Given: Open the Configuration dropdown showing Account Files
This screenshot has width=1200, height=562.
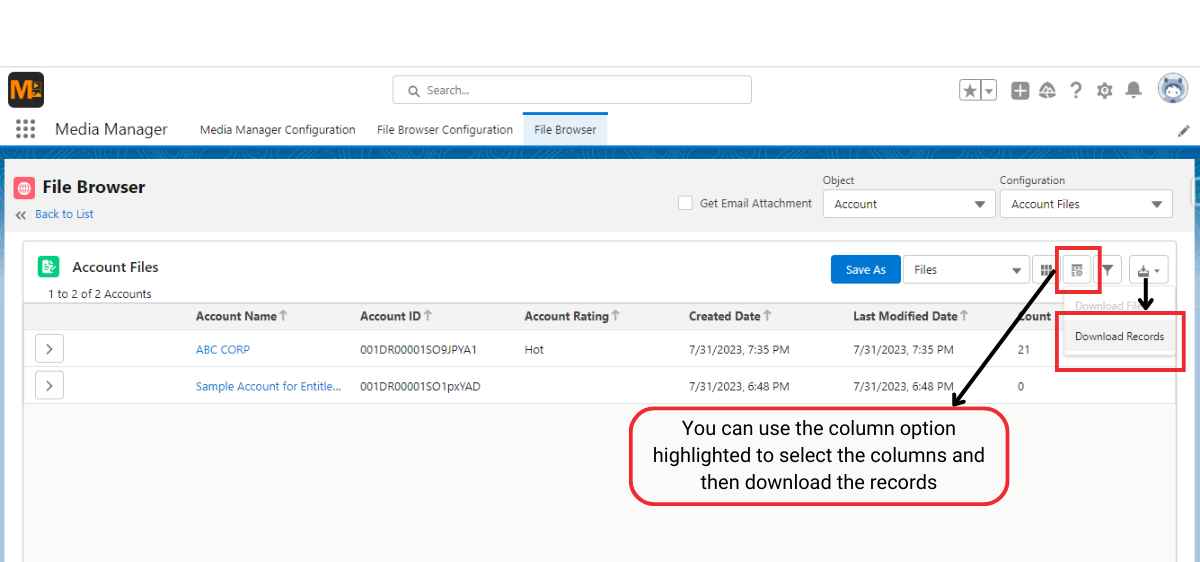Looking at the screenshot, I should pyautogui.click(x=1086, y=204).
